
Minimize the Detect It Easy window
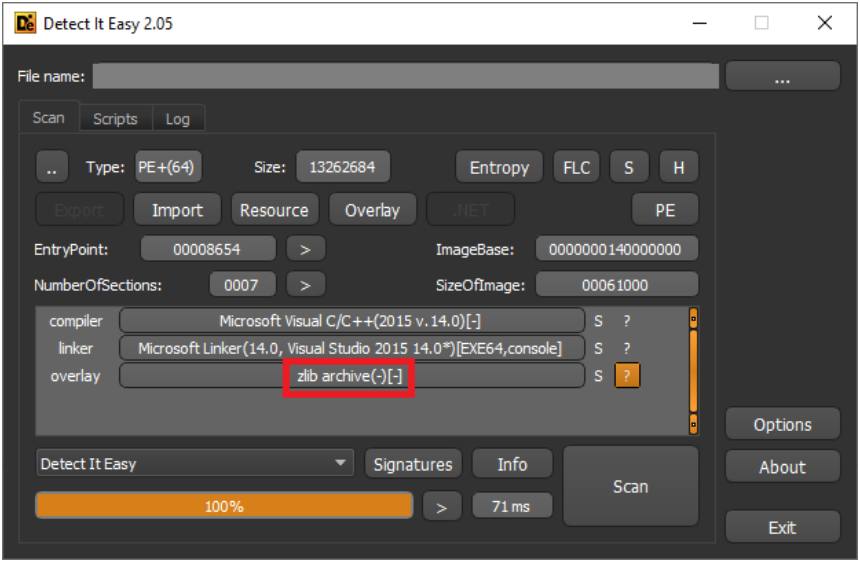point(699,23)
